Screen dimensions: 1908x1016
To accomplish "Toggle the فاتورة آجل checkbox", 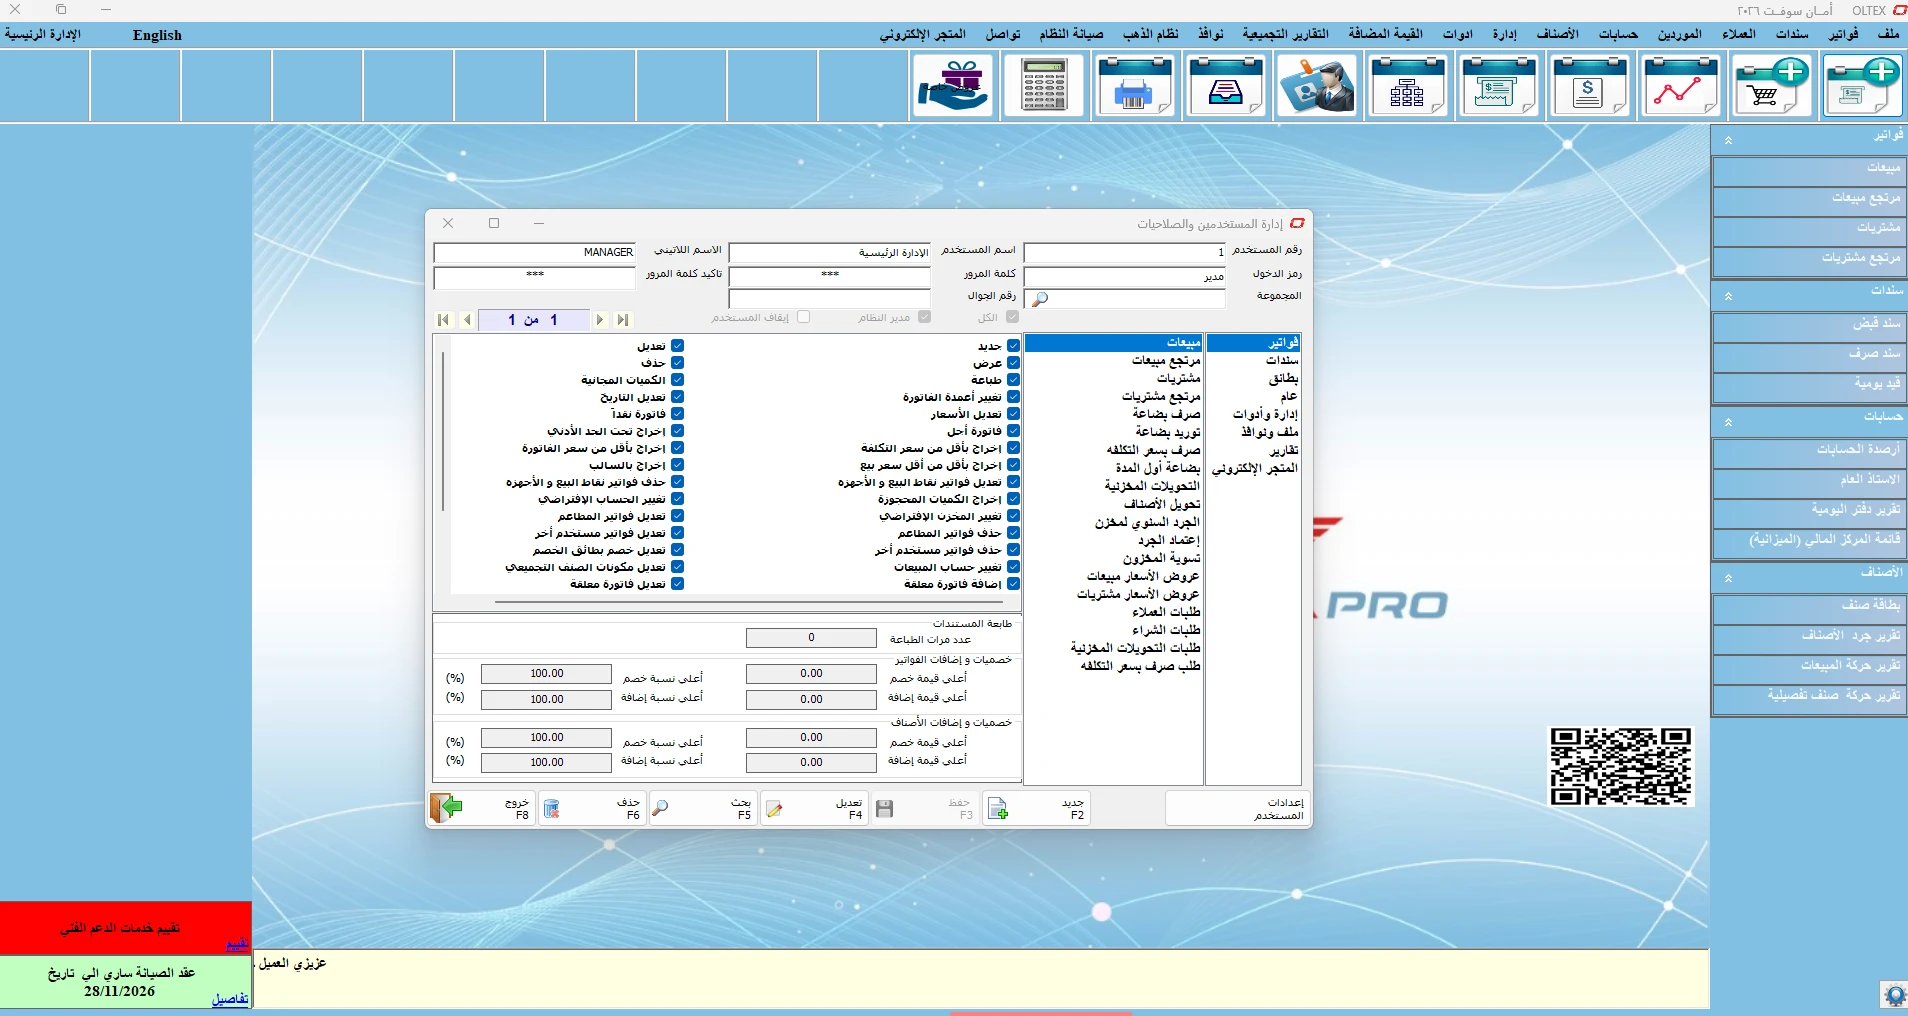I will 1013,431.
